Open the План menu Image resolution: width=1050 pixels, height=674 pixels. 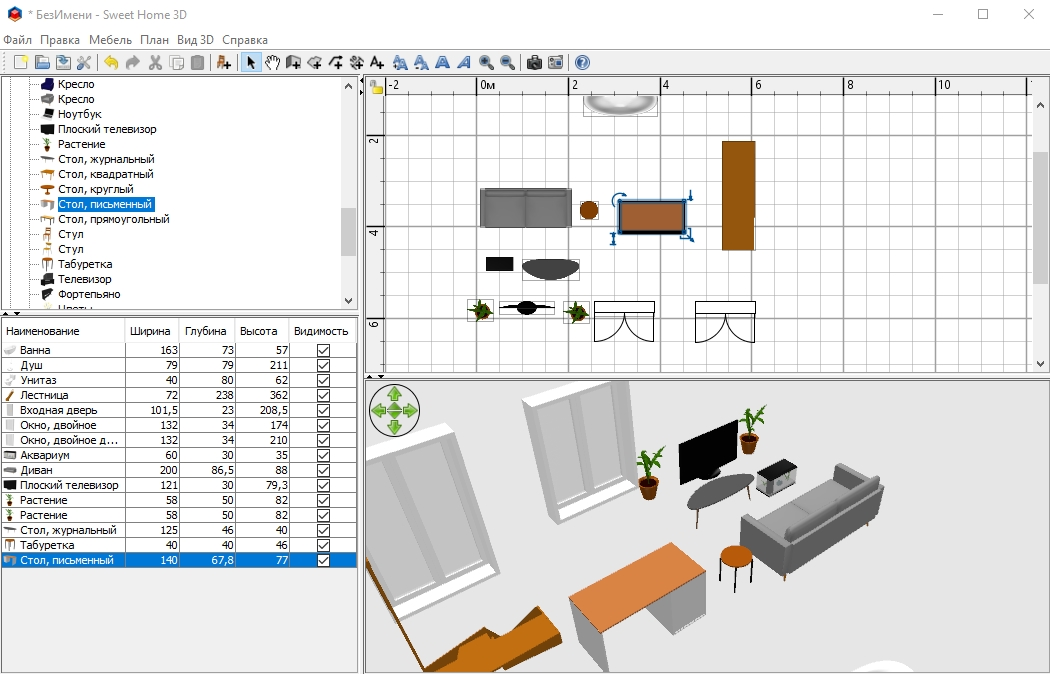[154, 40]
